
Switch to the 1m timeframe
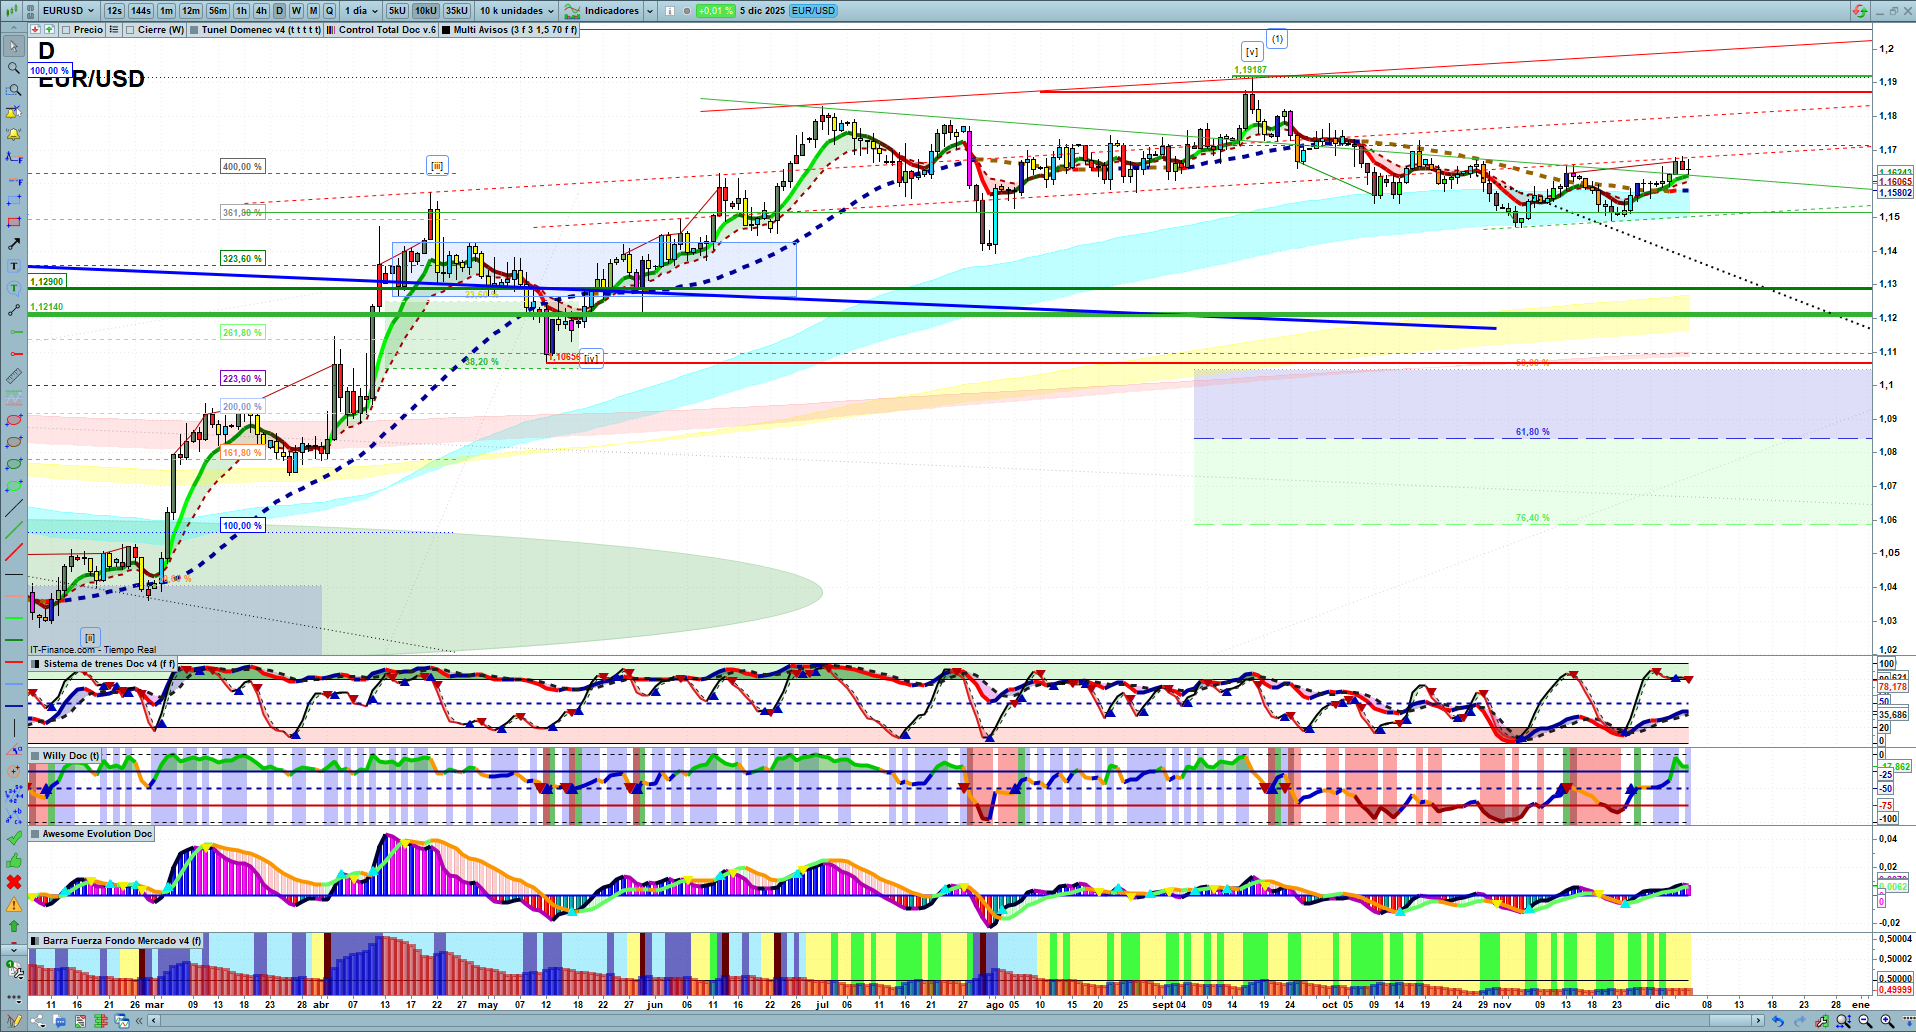pyautogui.click(x=166, y=11)
